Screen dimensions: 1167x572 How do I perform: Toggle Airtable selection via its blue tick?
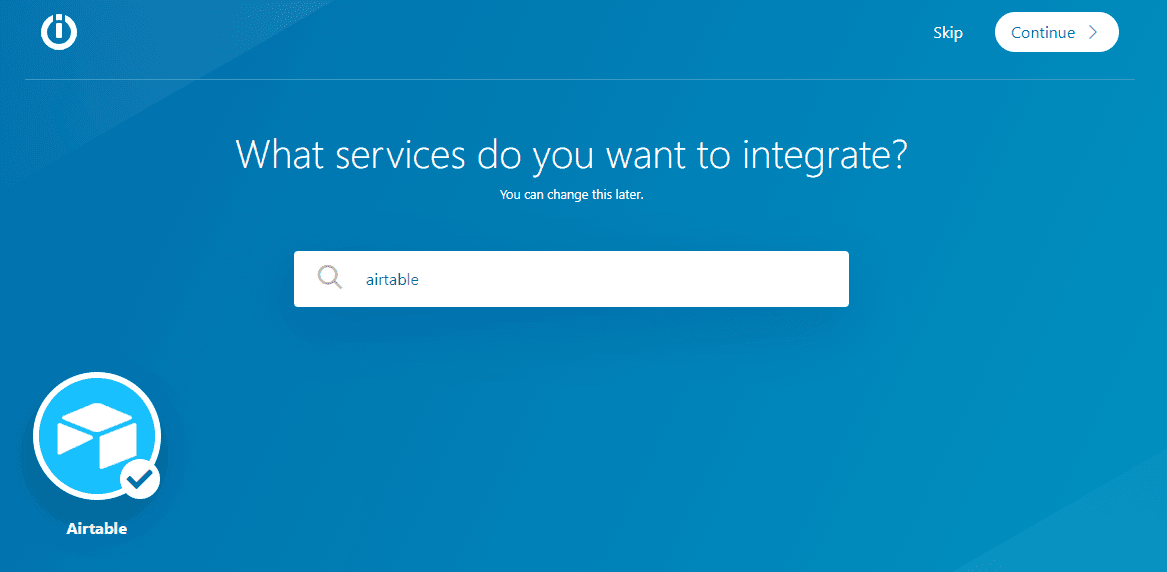point(141,479)
